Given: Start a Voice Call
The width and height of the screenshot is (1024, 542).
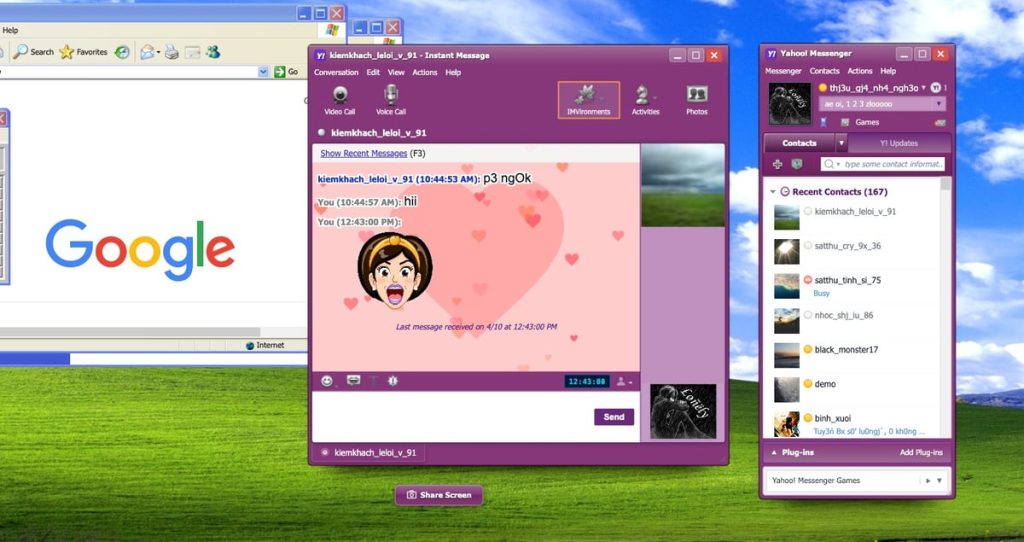Looking at the screenshot, I should [x=391, y=99].
